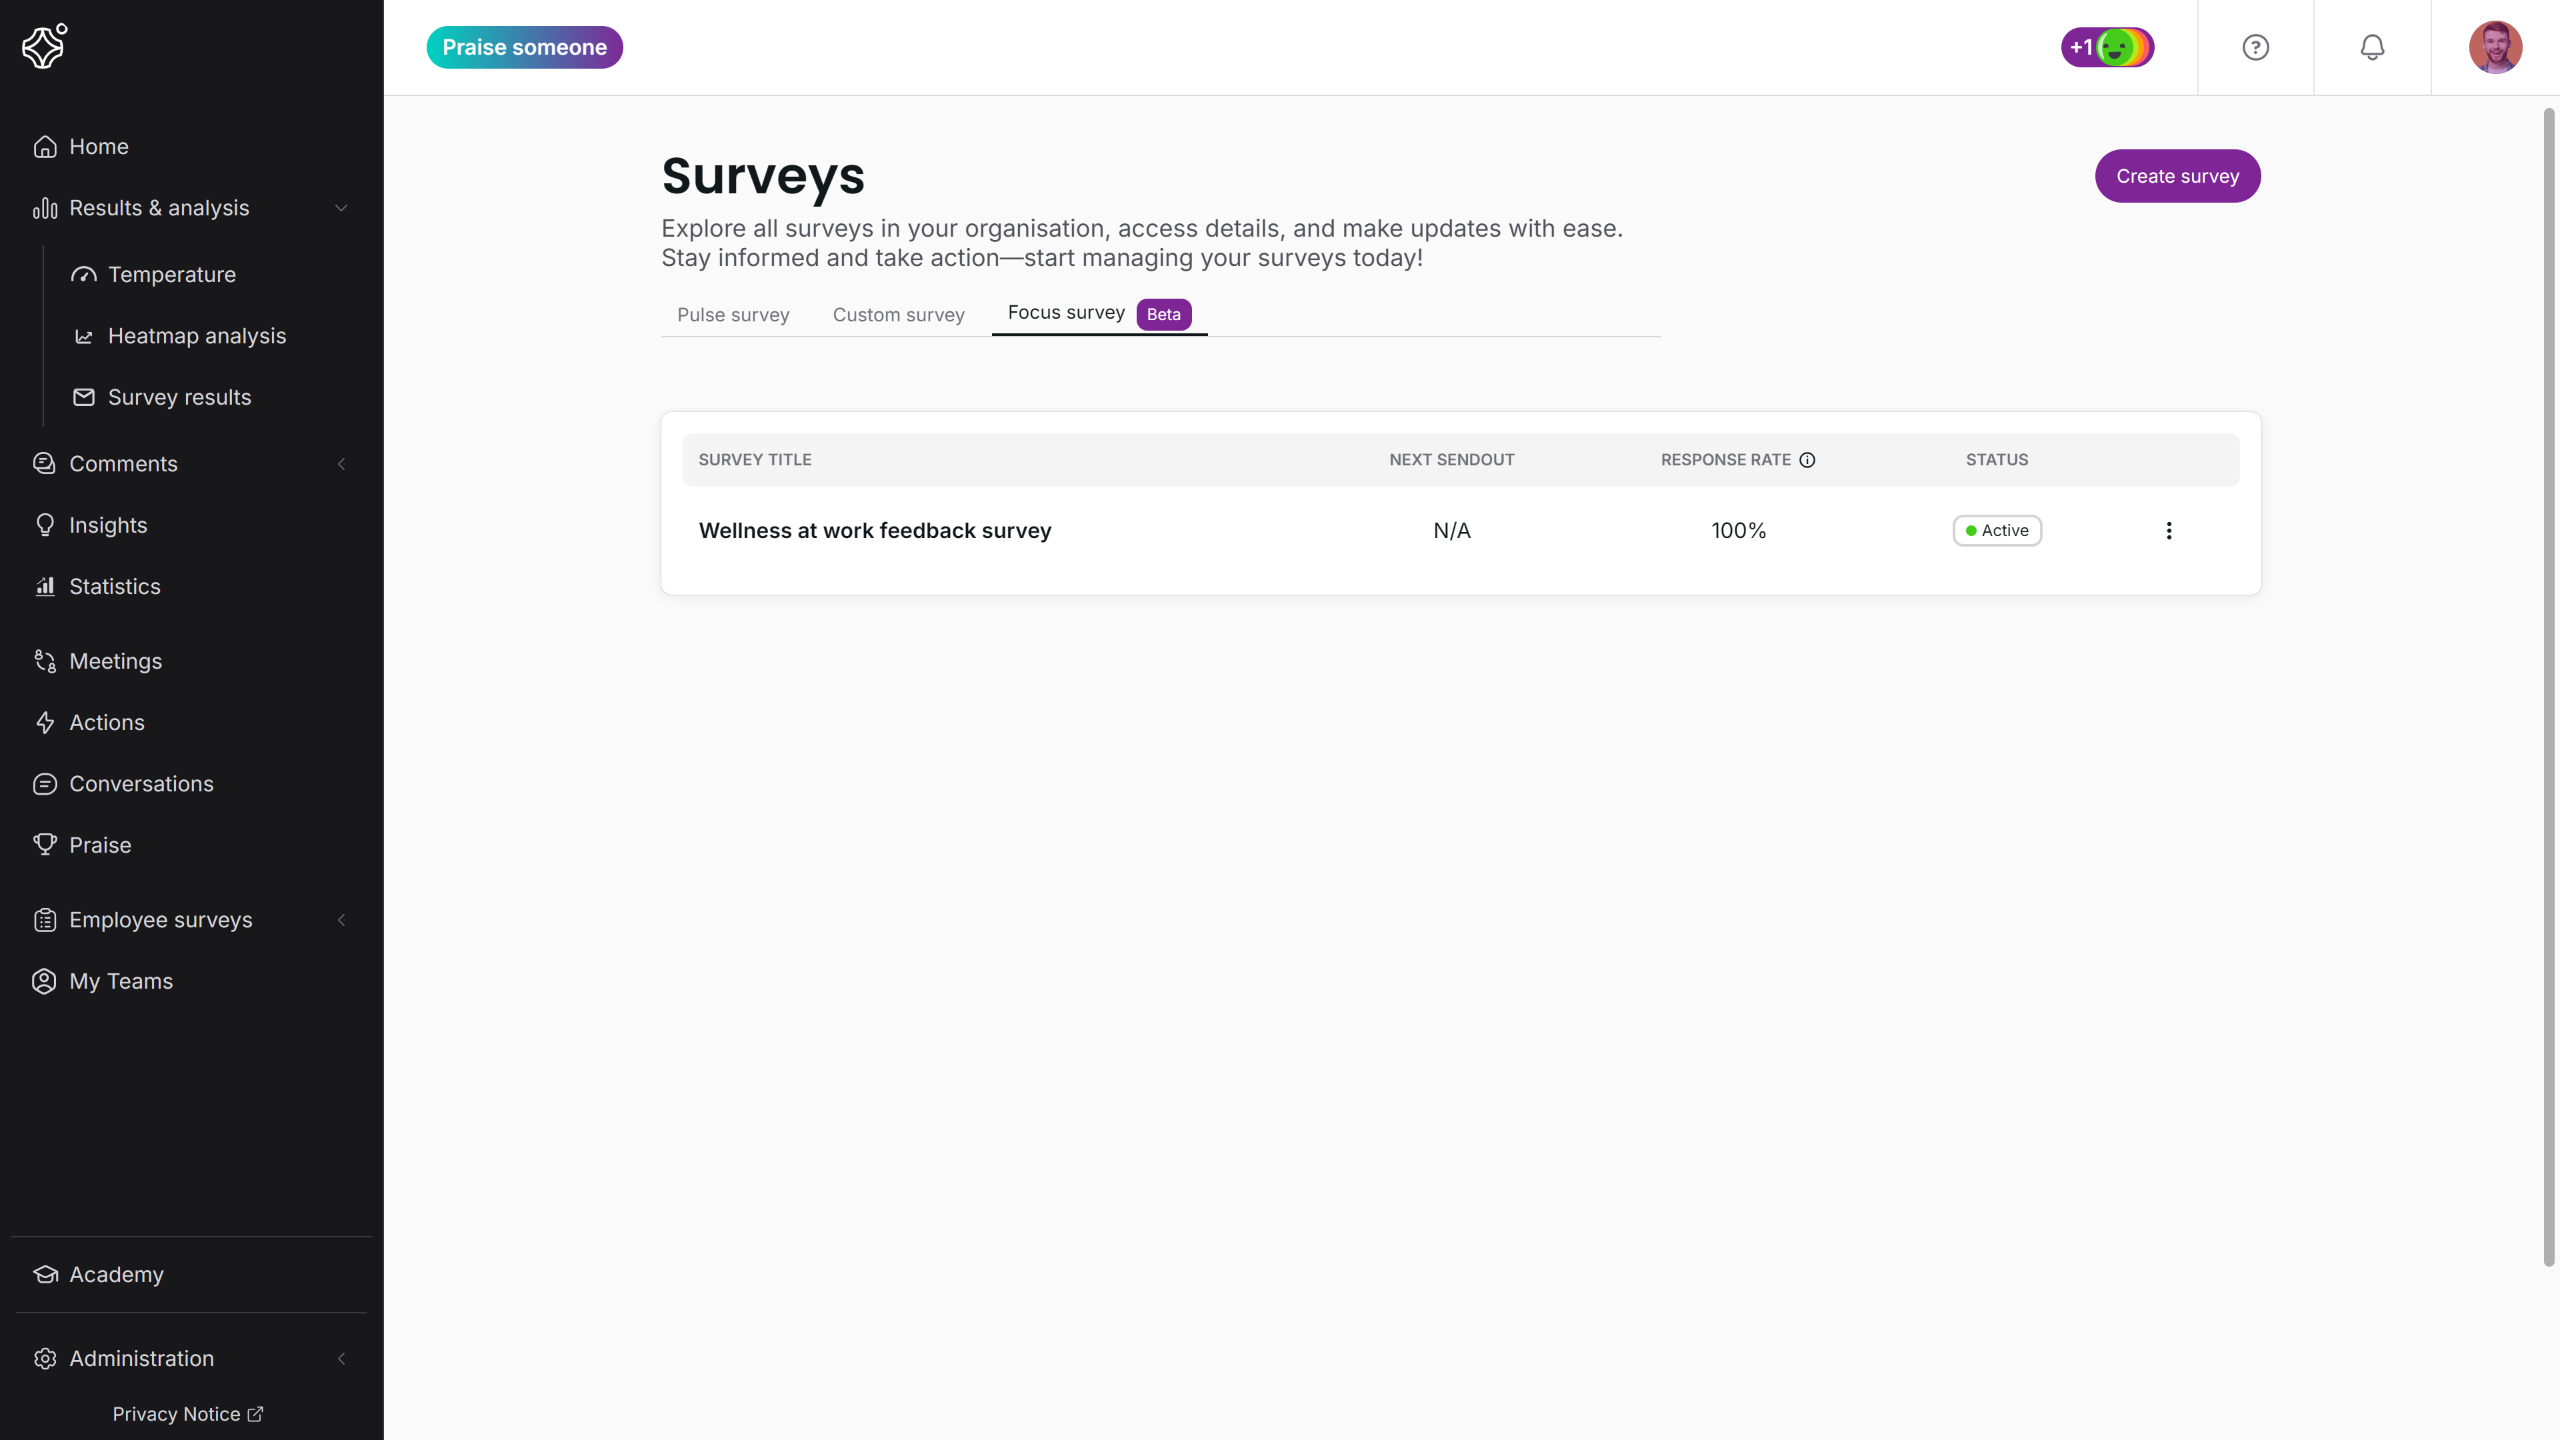Open the three-dot menu for Wellness survey
This screenshot has width=2560, height=1440.
tap(2168, 531)
